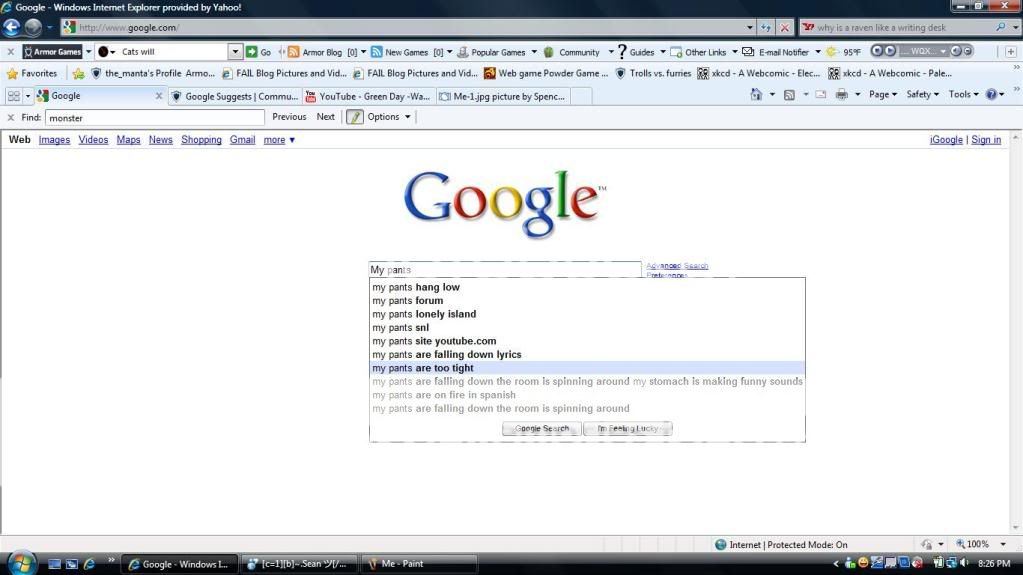This screenshot has height=575, width=1023.
Task: Click the Find bar Previous button
Action: [289, 117]
